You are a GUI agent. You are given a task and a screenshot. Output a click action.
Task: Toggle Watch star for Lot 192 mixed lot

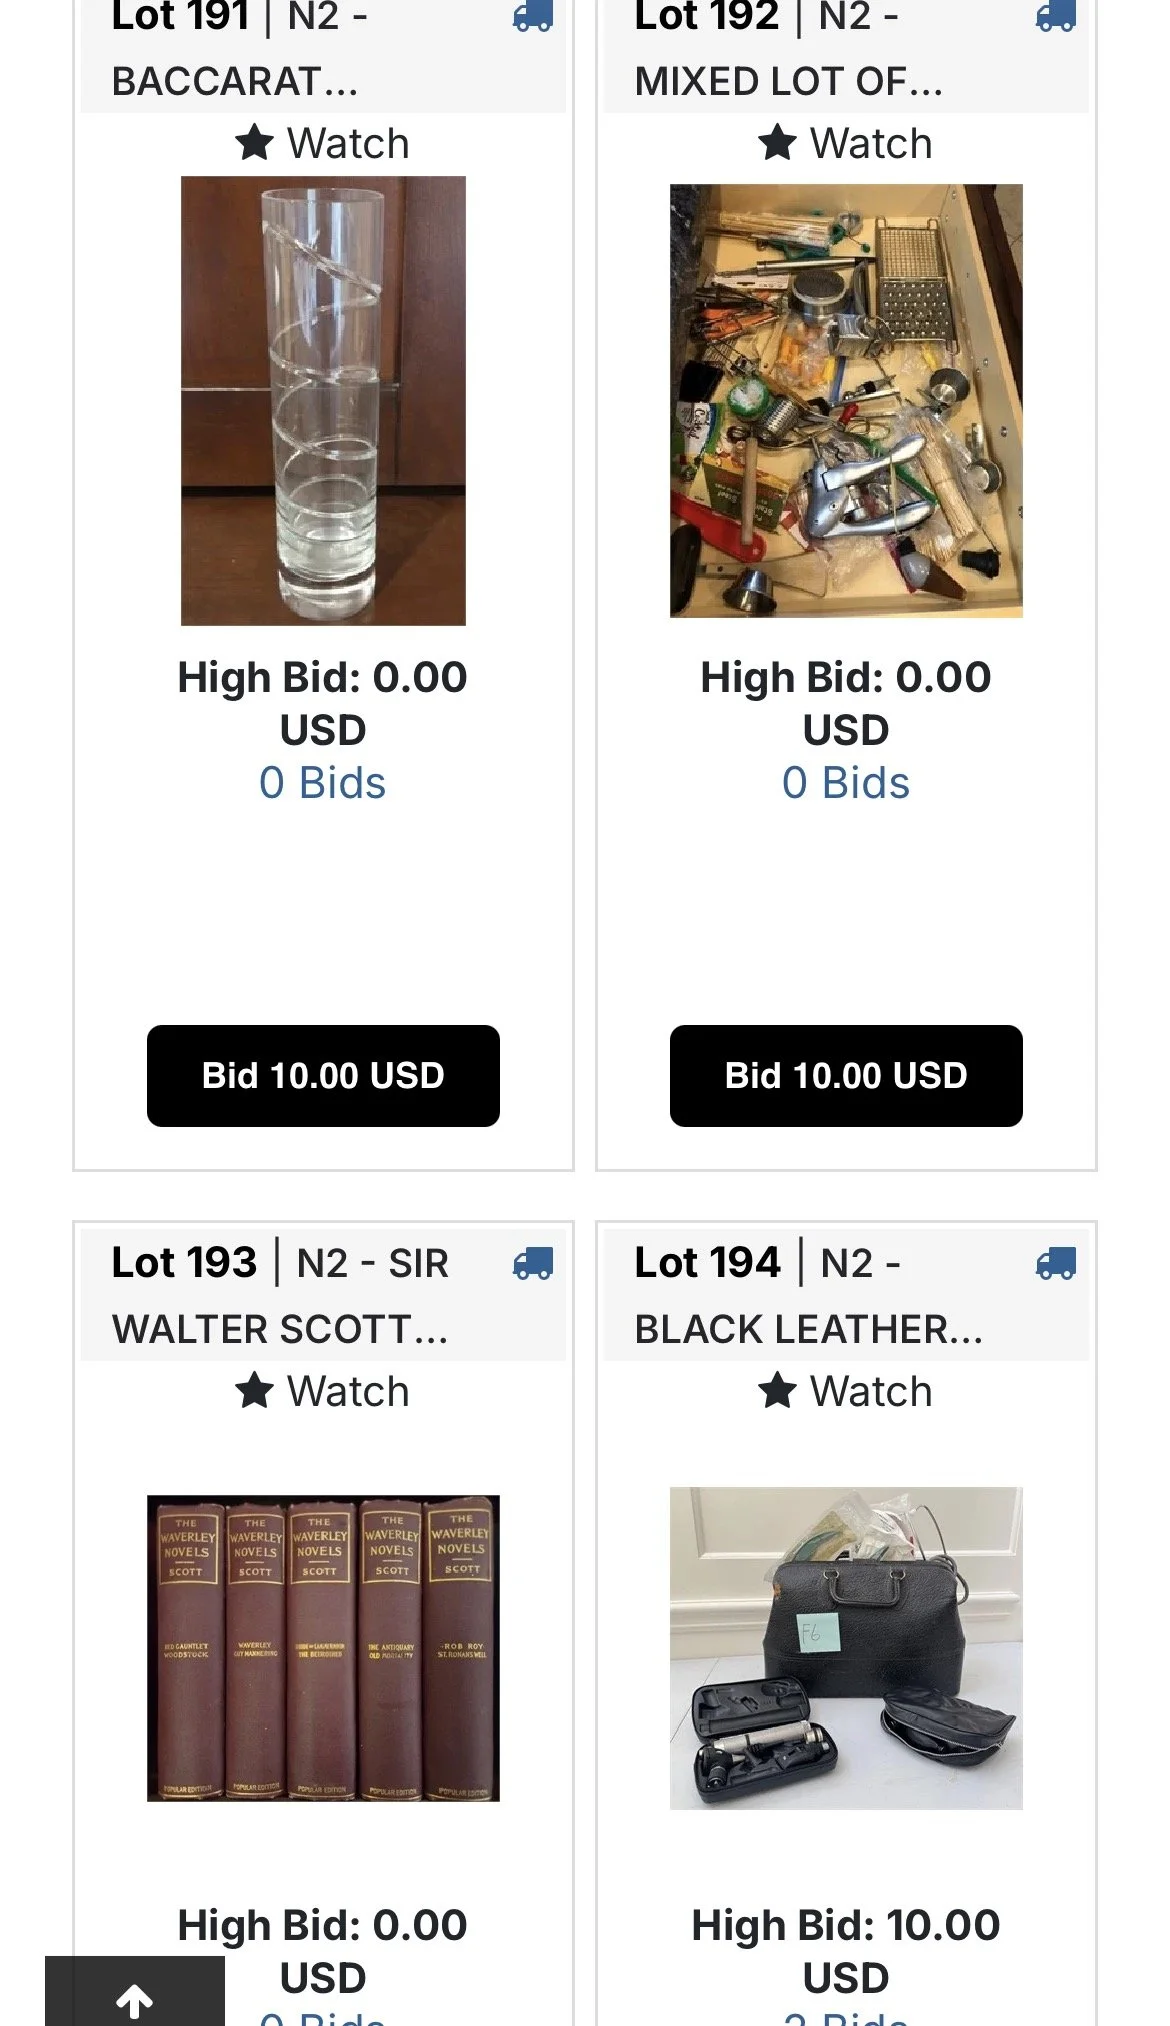pos(777,142)
